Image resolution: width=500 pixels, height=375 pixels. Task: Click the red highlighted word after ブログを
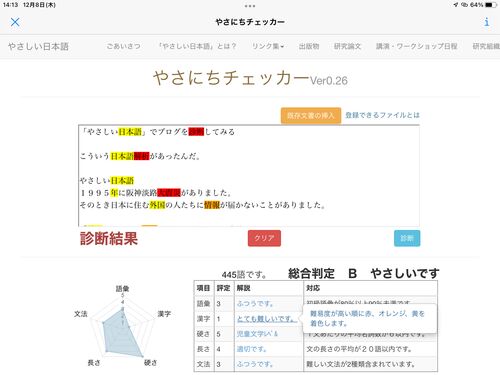click(x=196, y=132)
